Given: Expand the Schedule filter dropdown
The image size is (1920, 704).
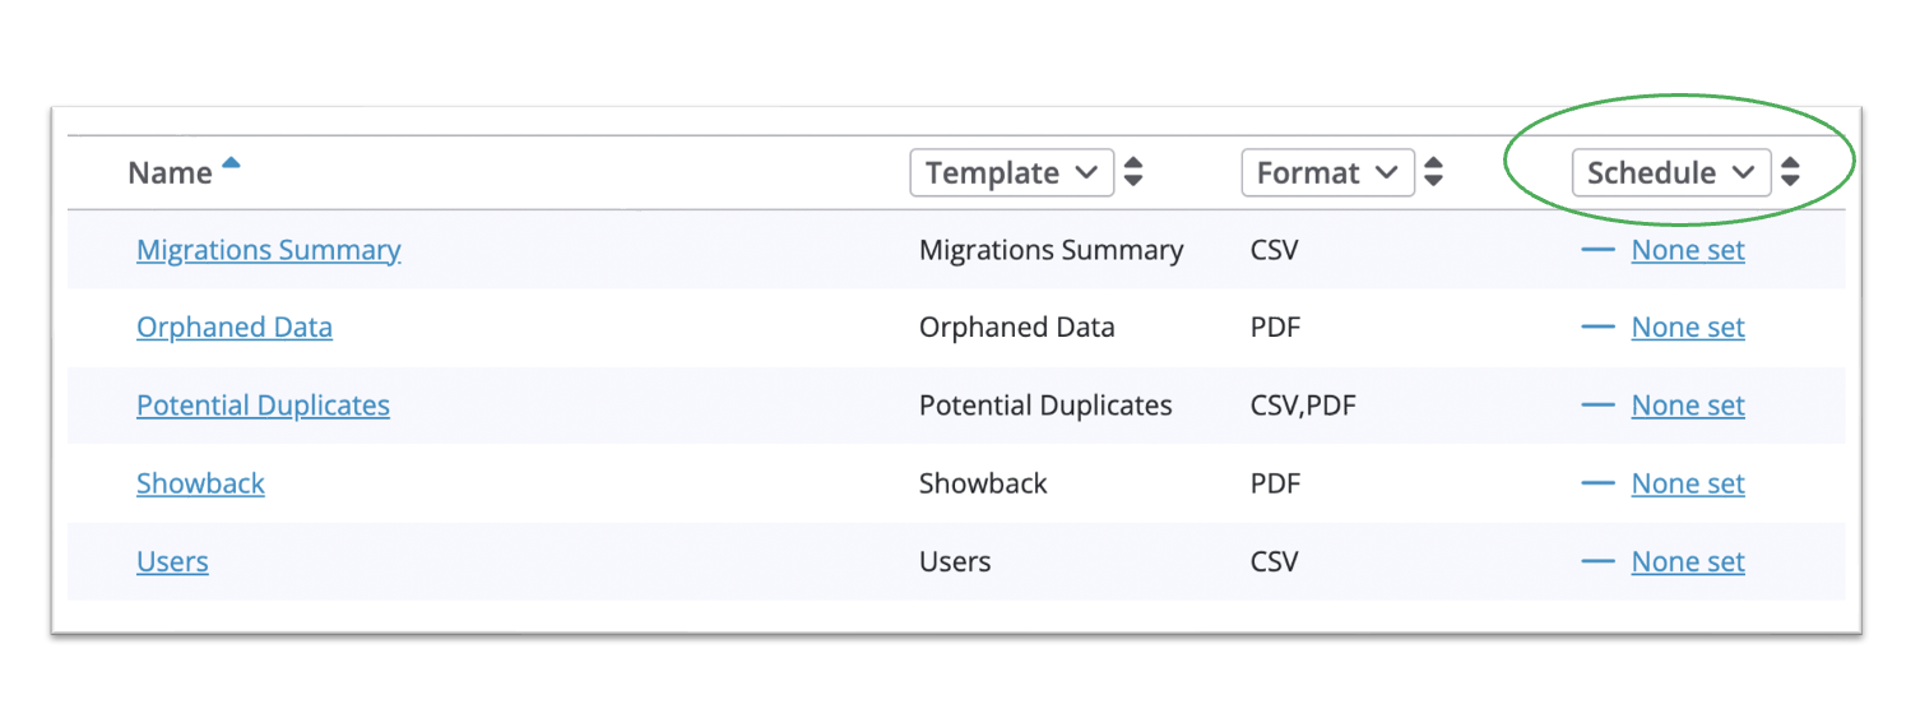Looking at the screenshot, I should tap(1670, 173).
